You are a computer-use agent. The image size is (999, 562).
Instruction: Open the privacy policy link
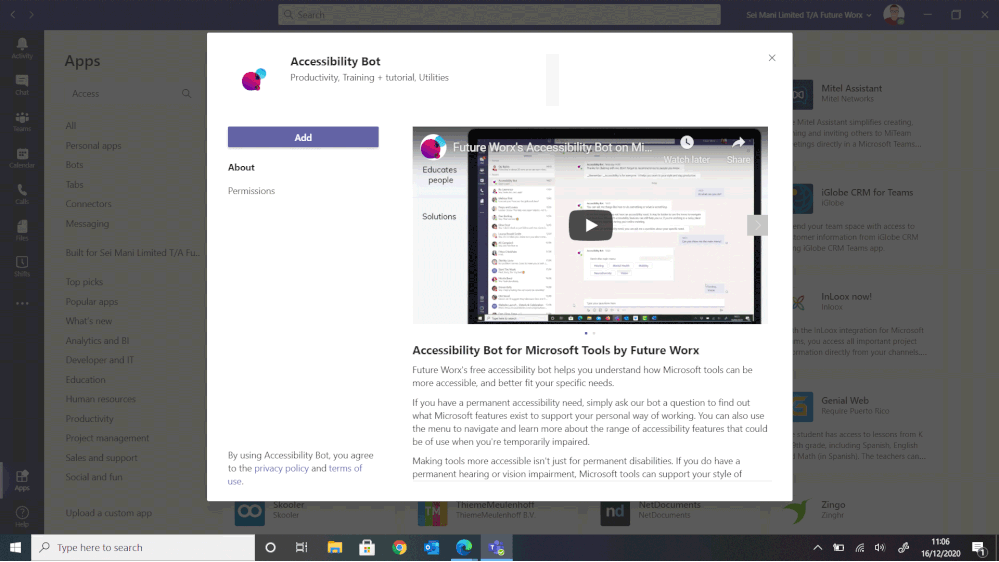point(282,468)
